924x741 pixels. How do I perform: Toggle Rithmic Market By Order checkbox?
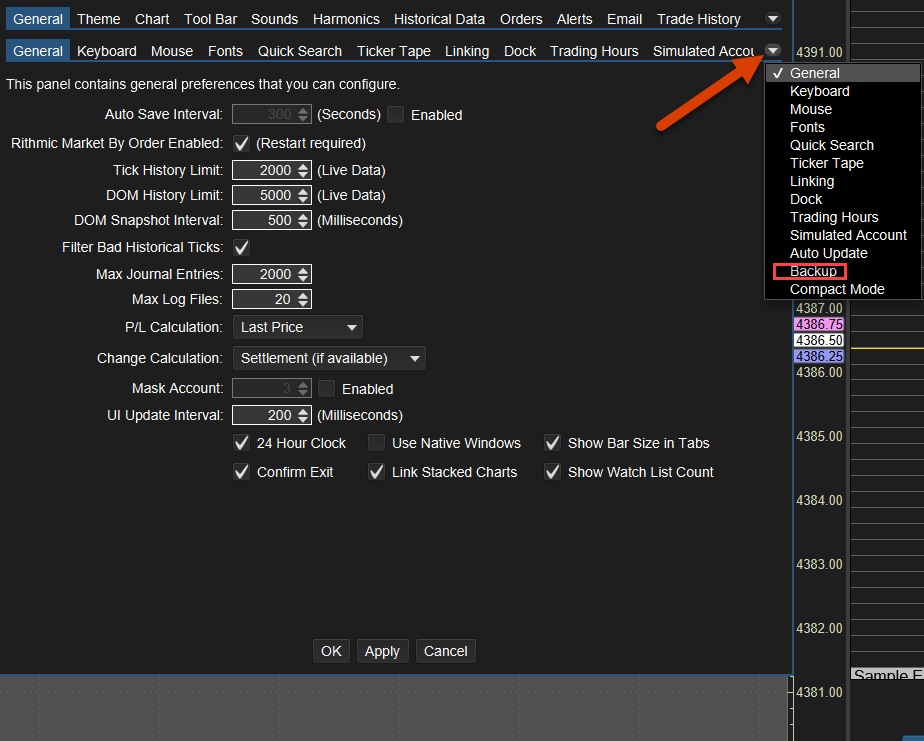coord(241,143)
